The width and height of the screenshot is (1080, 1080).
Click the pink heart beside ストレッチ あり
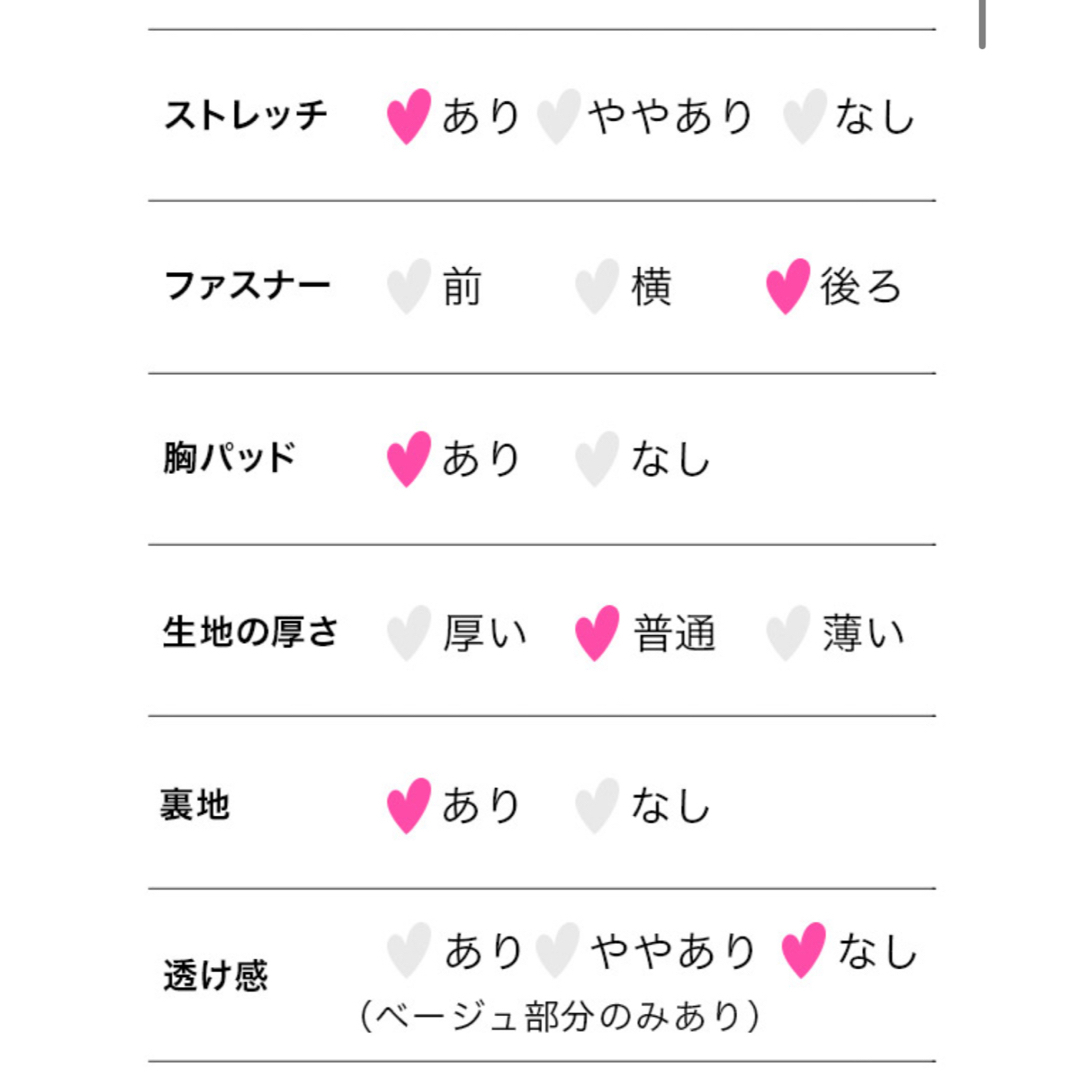(409, 116)
